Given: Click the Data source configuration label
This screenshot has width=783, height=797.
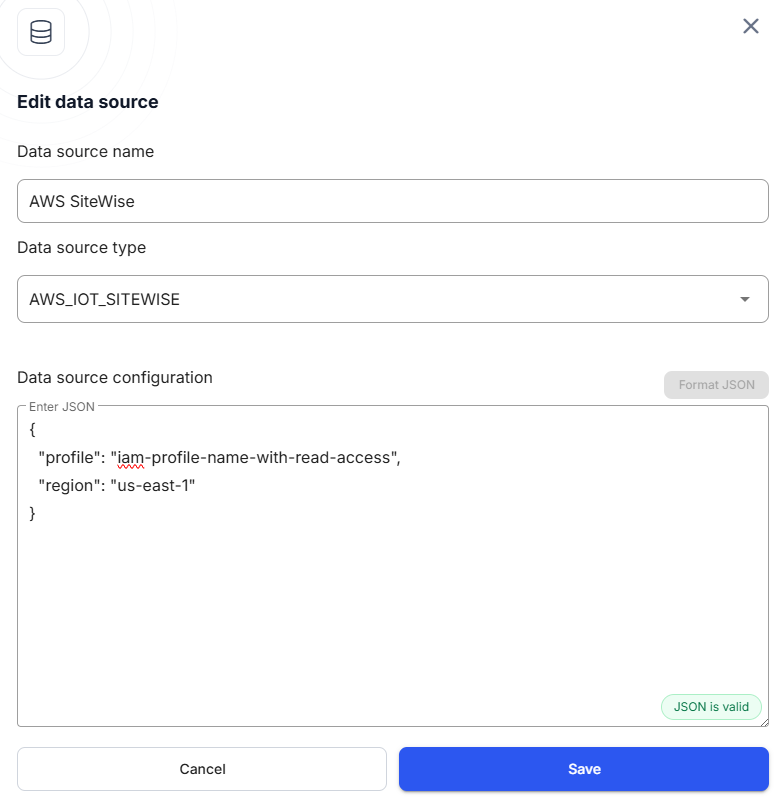Looking at the screenshot, I should [115, 378].
